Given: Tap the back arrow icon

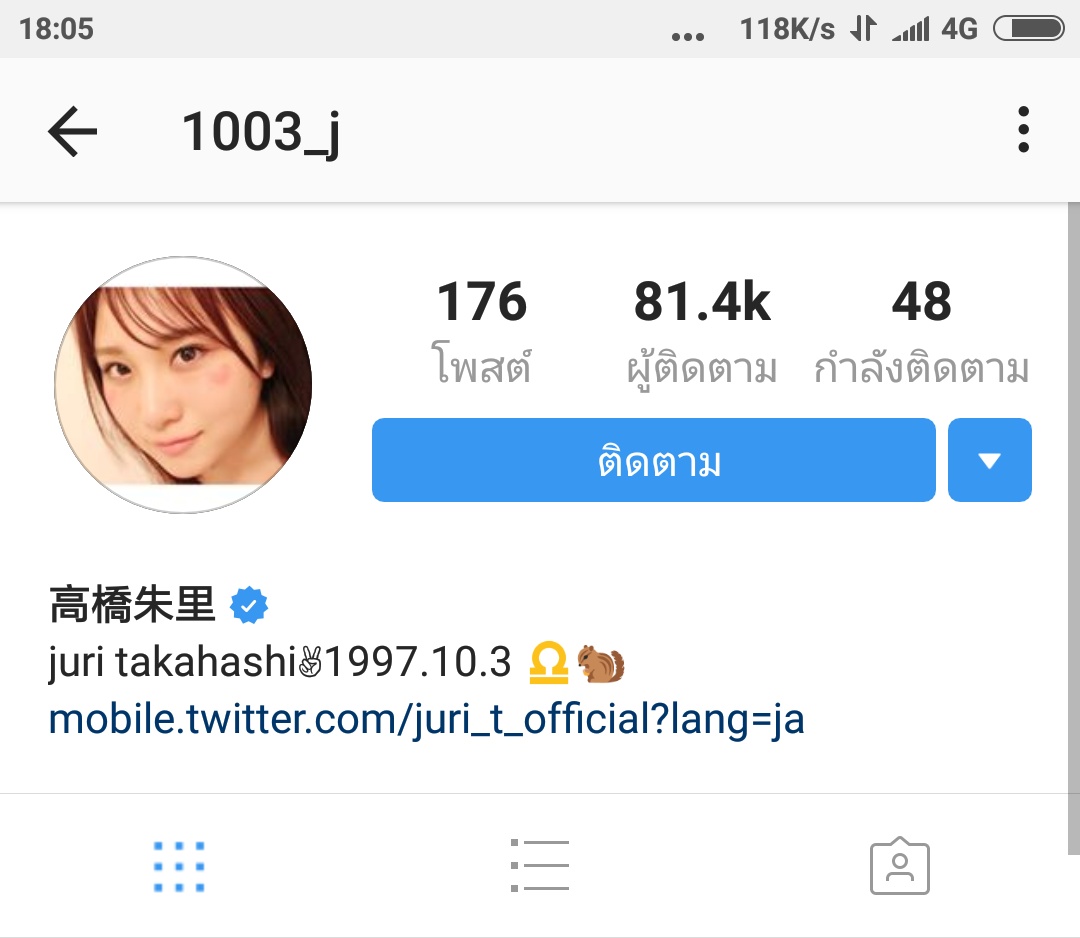Looking at the screenshot, I should pos(72,131).
